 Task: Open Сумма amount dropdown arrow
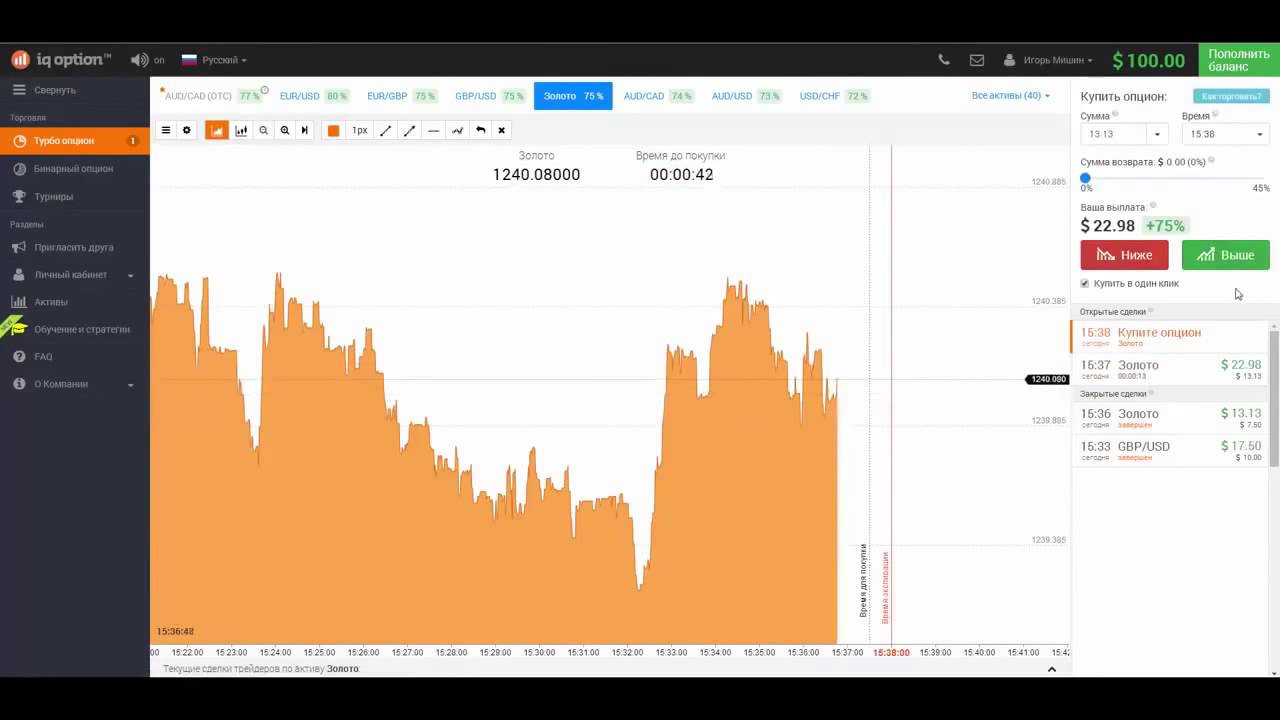click(1158, 134)
